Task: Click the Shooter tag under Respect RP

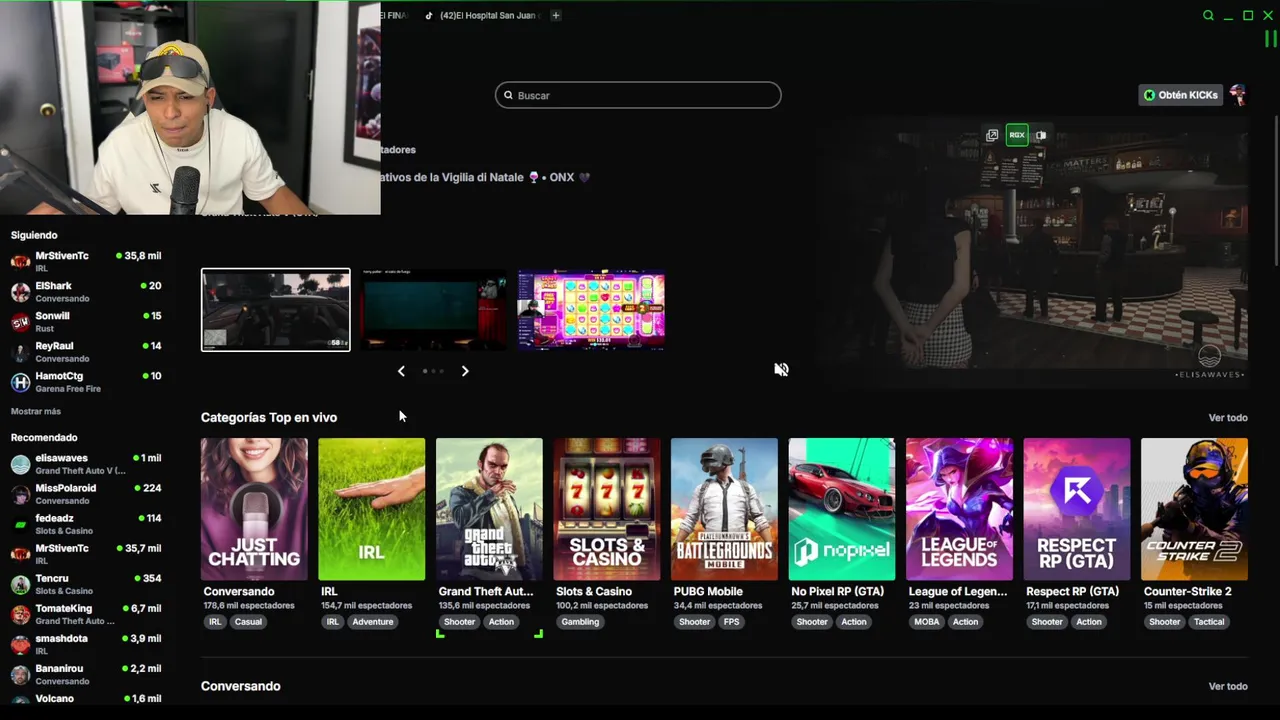Action: (1047, 622)
